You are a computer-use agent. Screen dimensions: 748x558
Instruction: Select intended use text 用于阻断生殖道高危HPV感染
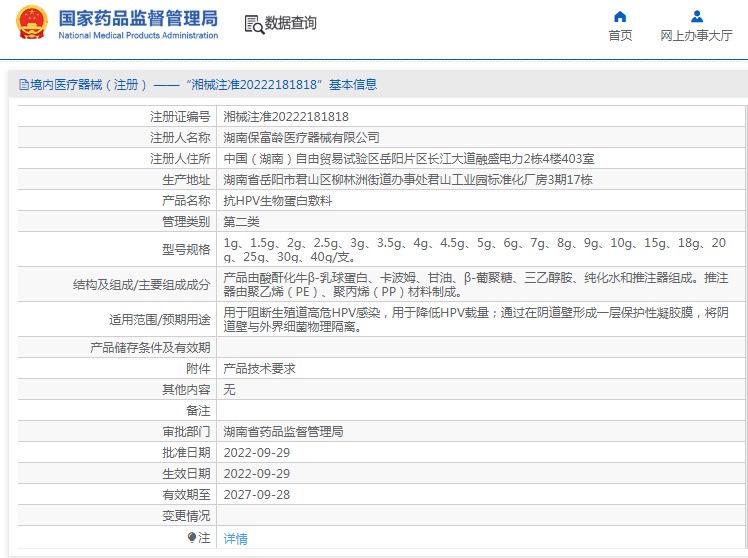pos(476,319)
